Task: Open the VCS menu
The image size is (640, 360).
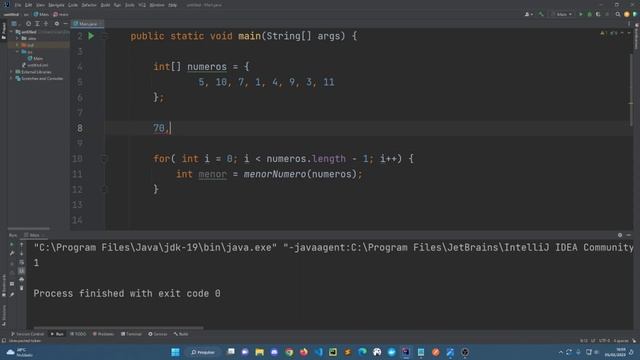Action: pos(142,5)
